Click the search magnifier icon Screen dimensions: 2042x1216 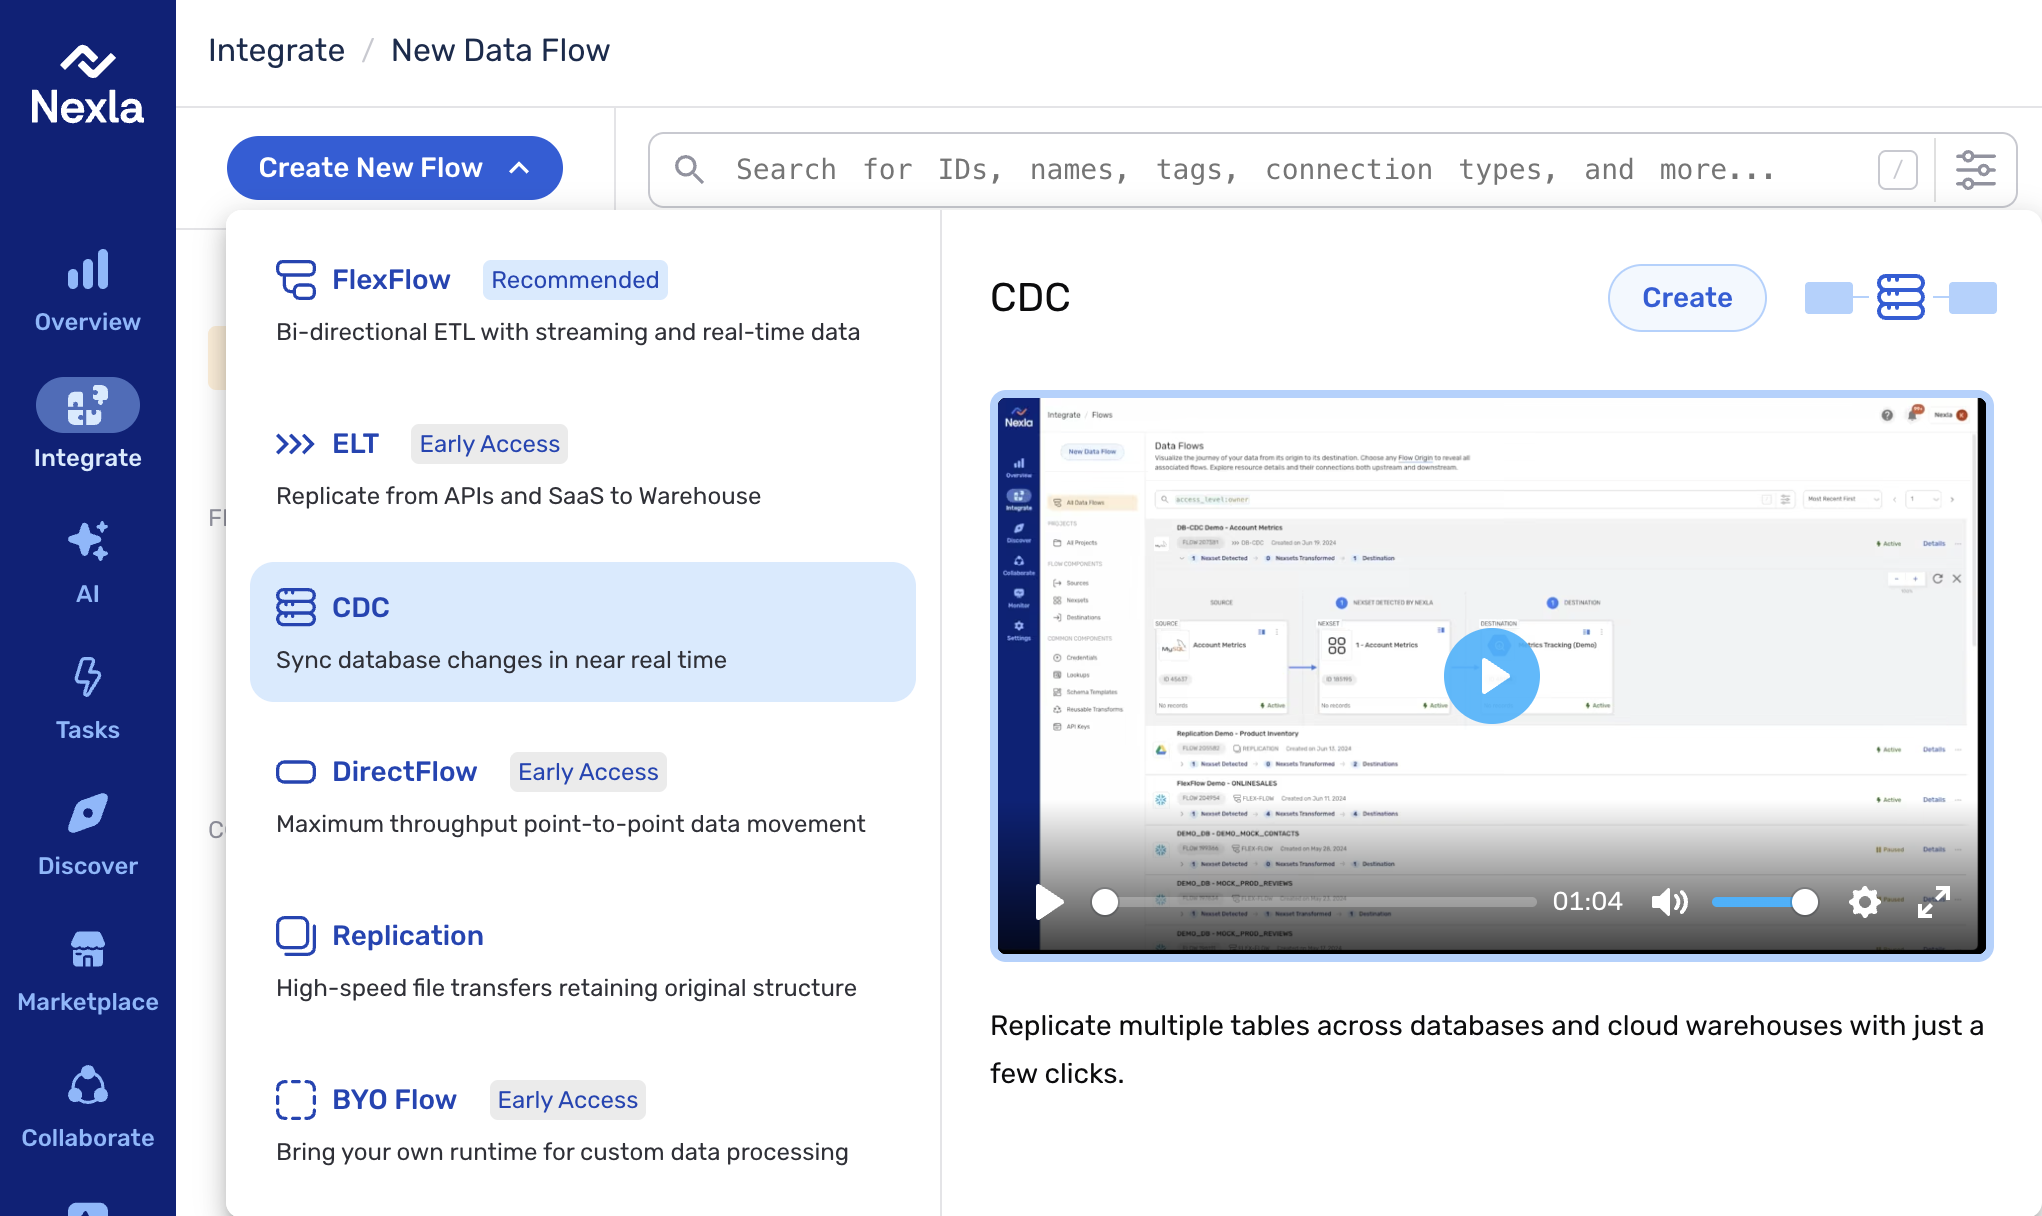point(689,169)
